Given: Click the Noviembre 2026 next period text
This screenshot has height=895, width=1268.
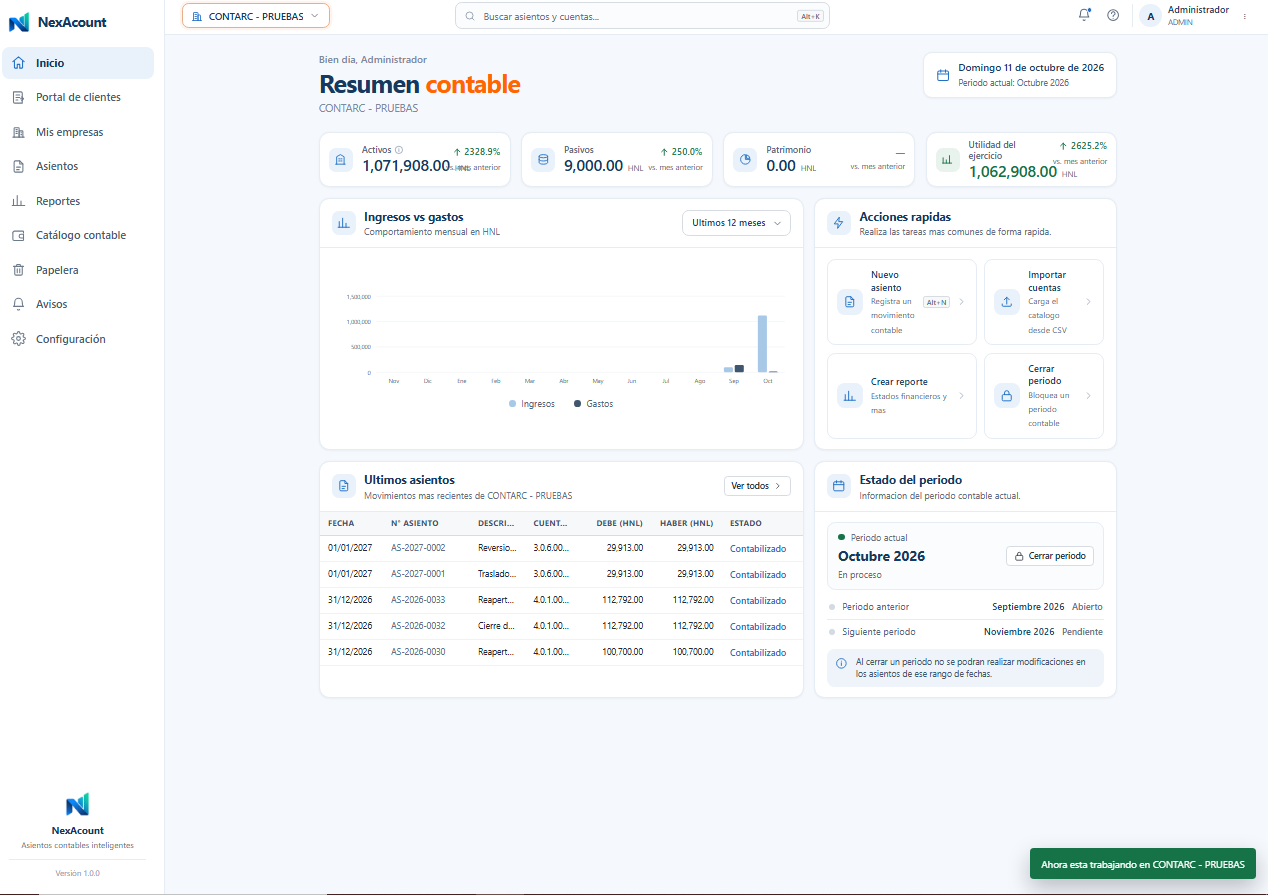Looking at the screenshot, I should click(1019, 632).
